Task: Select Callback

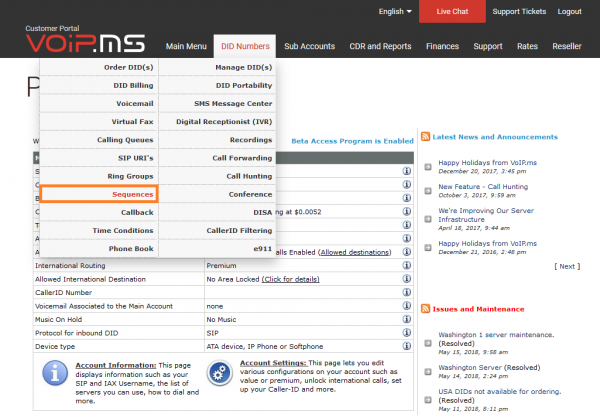Action: coord(99,212)
